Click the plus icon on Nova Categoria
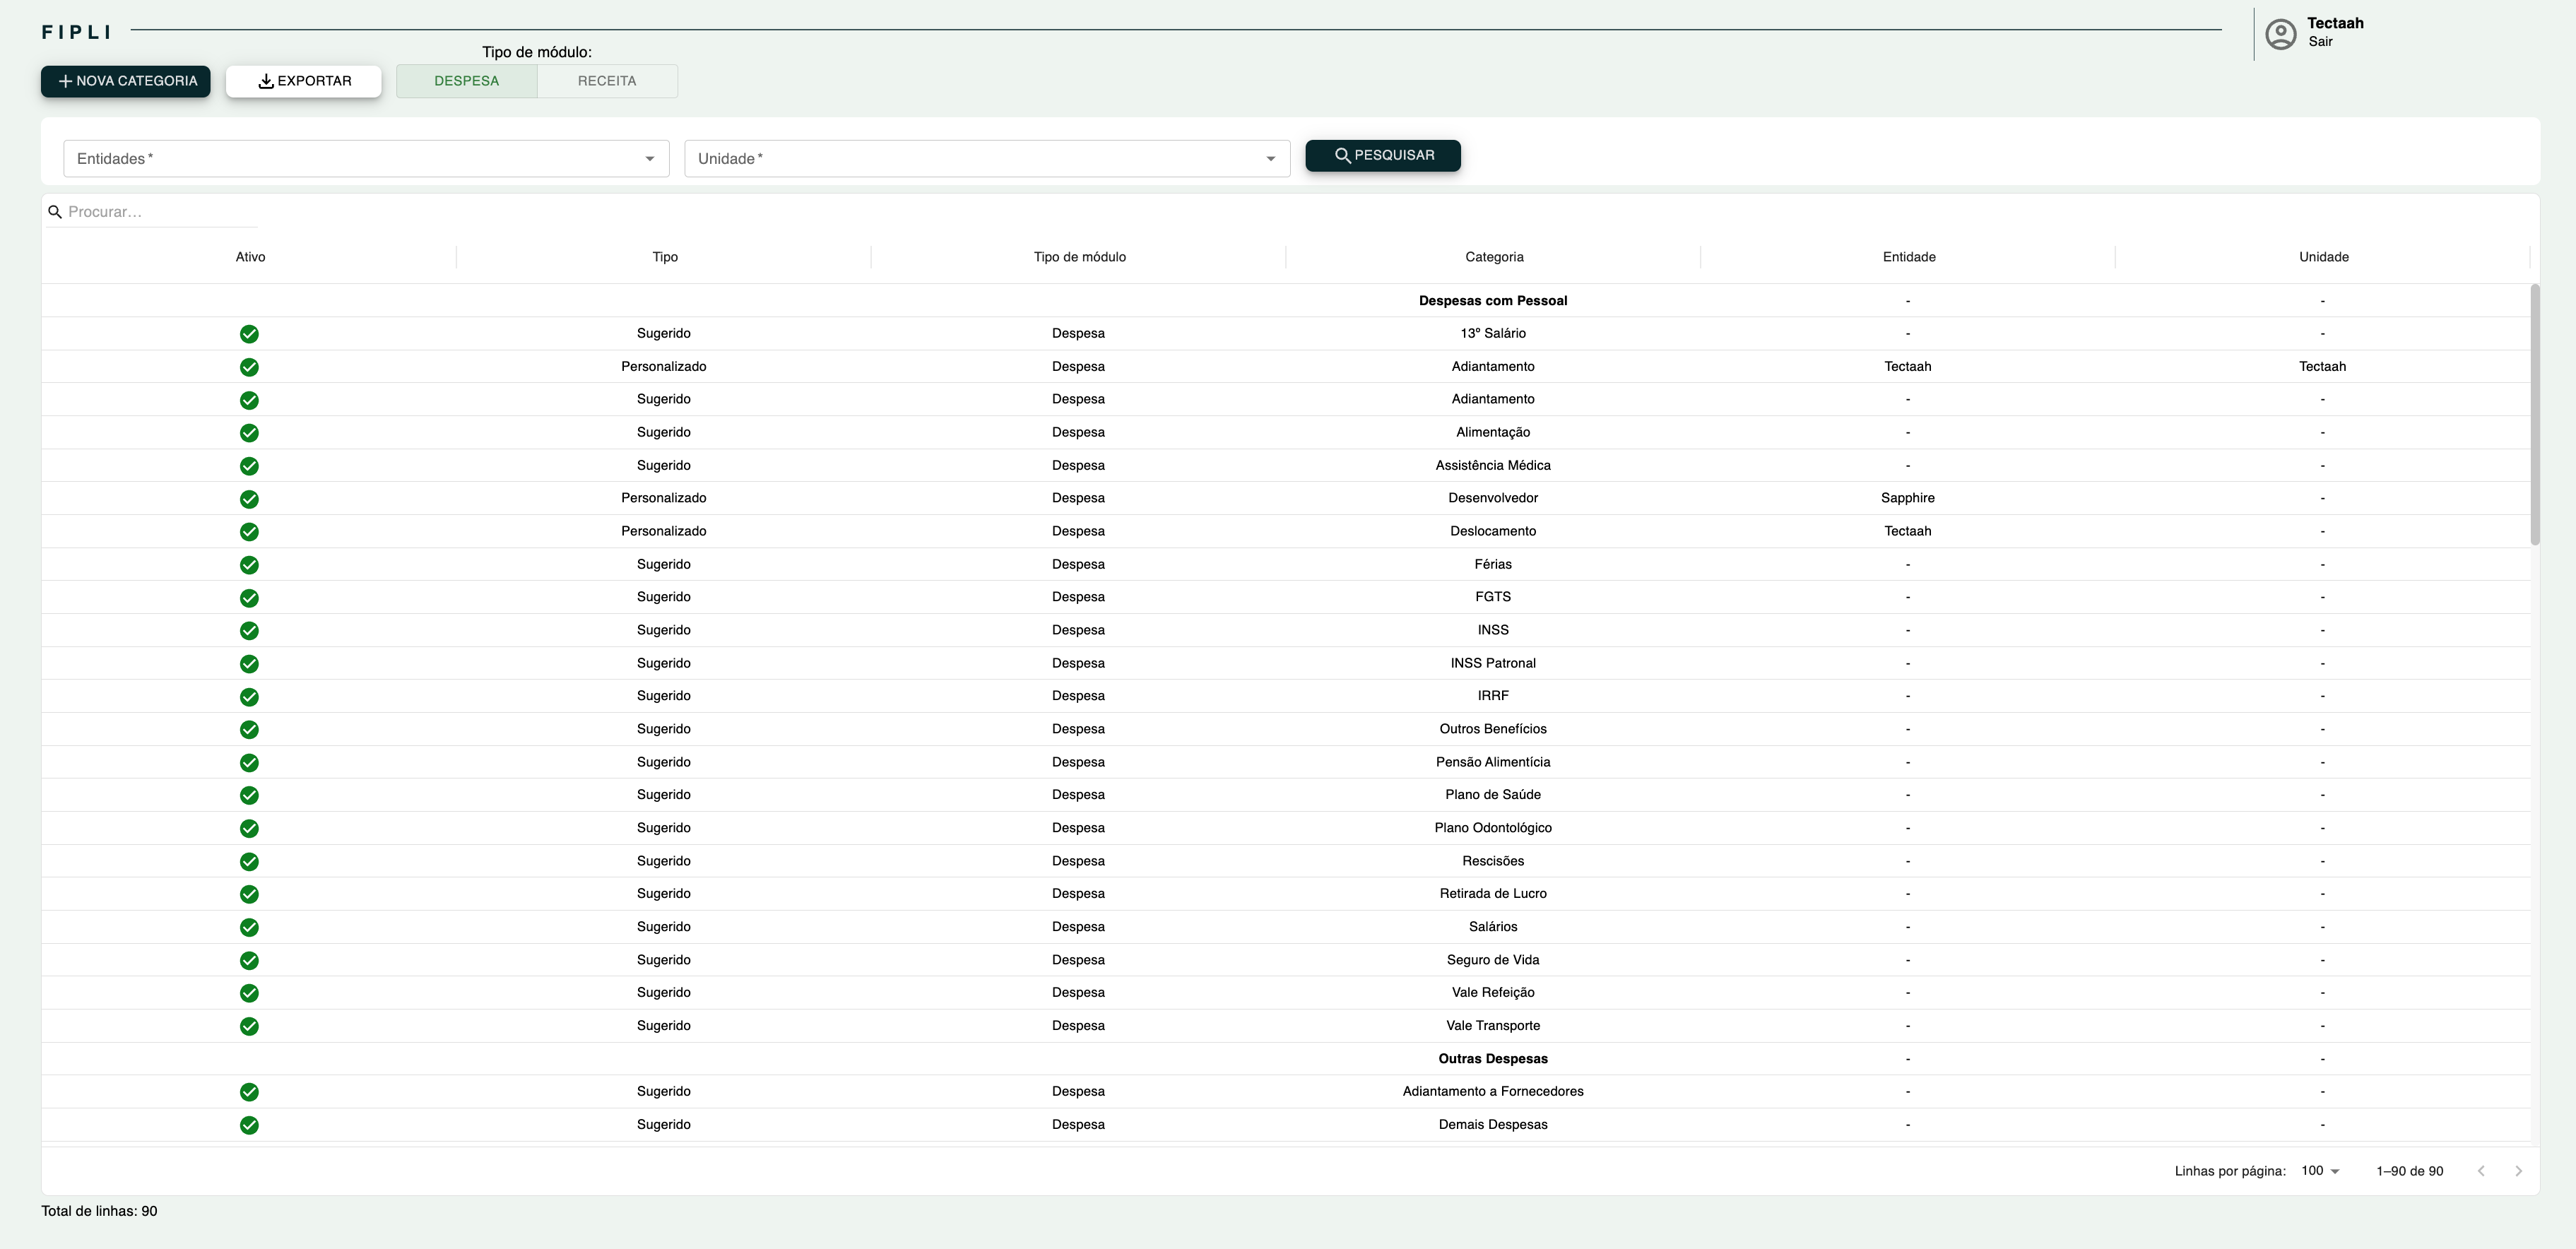 (65, 81)
